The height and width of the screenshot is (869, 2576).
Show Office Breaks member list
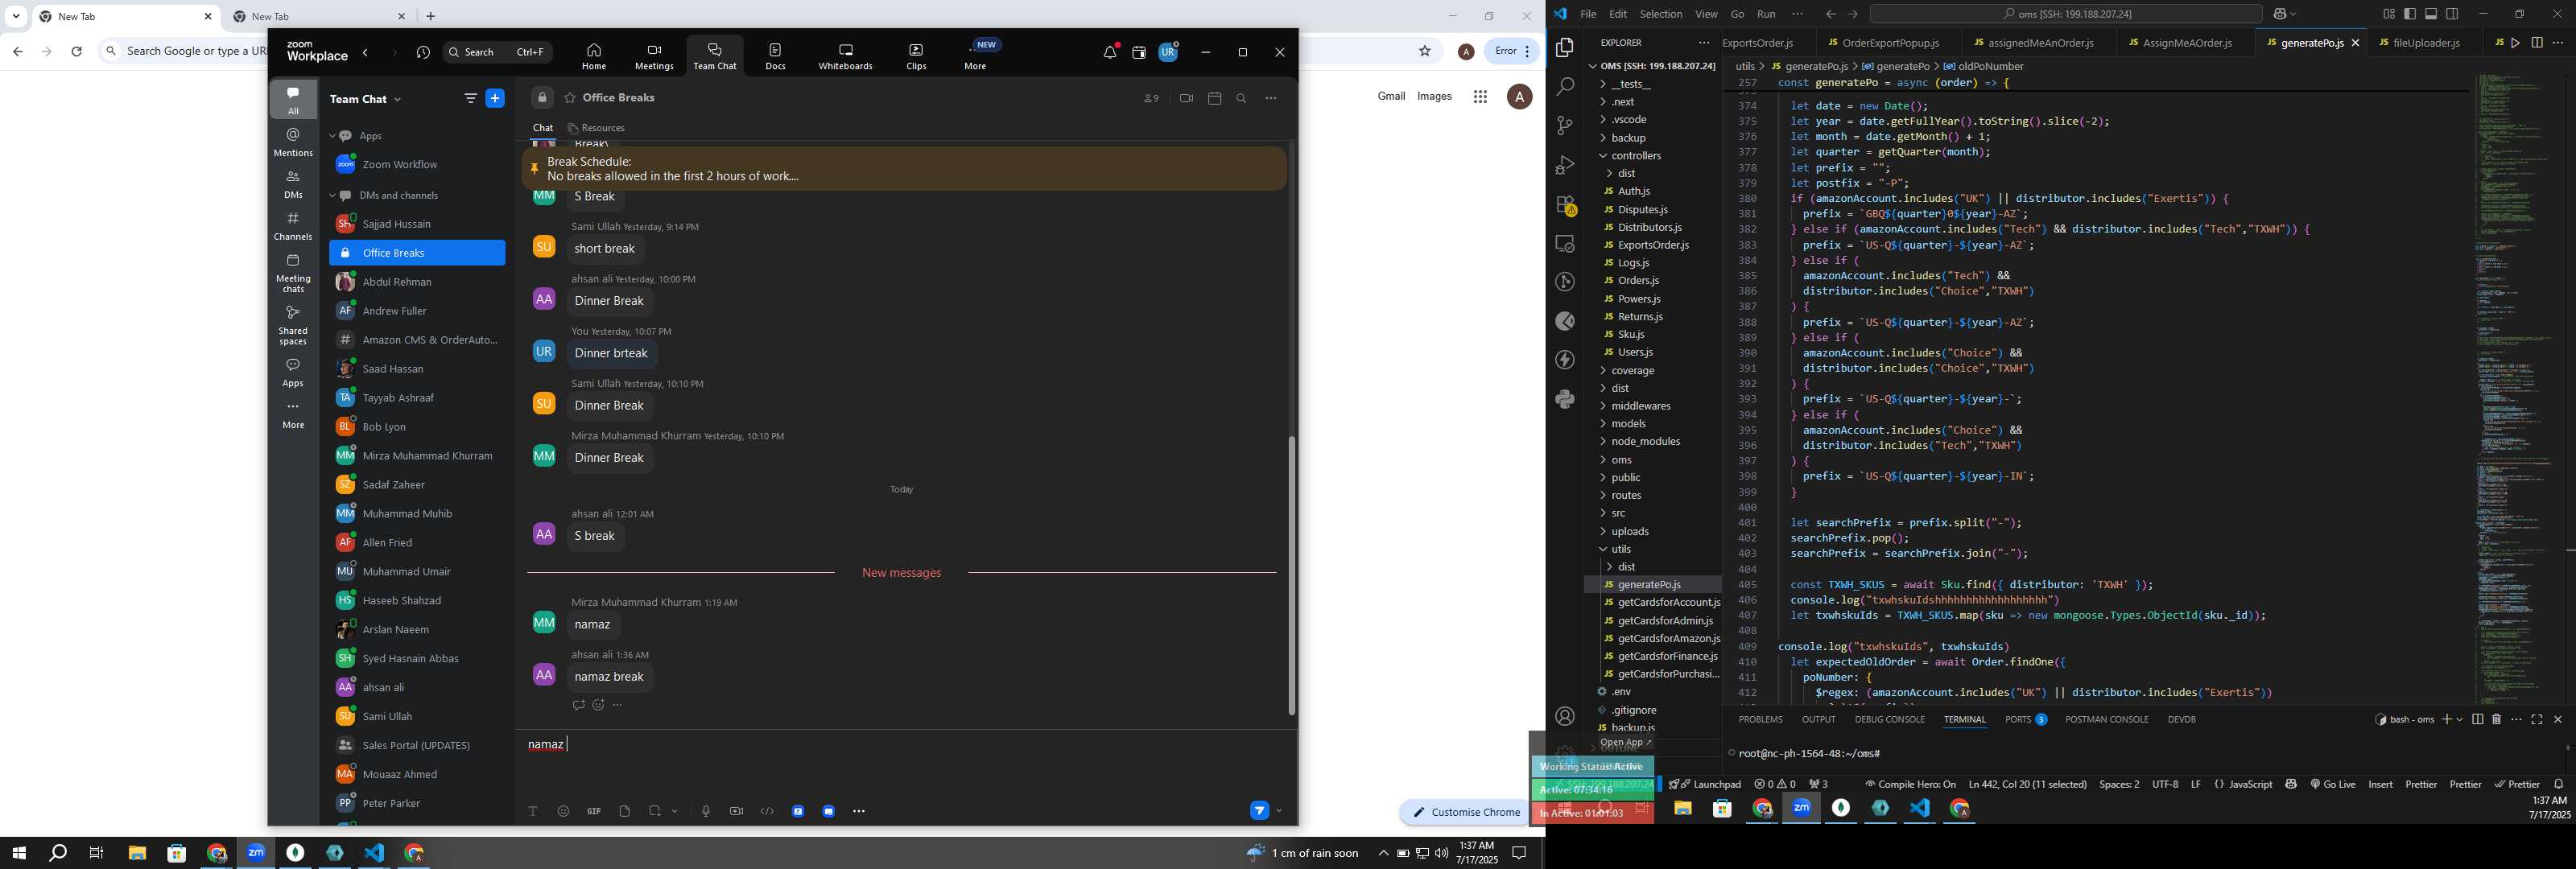tap(1151, 98)
